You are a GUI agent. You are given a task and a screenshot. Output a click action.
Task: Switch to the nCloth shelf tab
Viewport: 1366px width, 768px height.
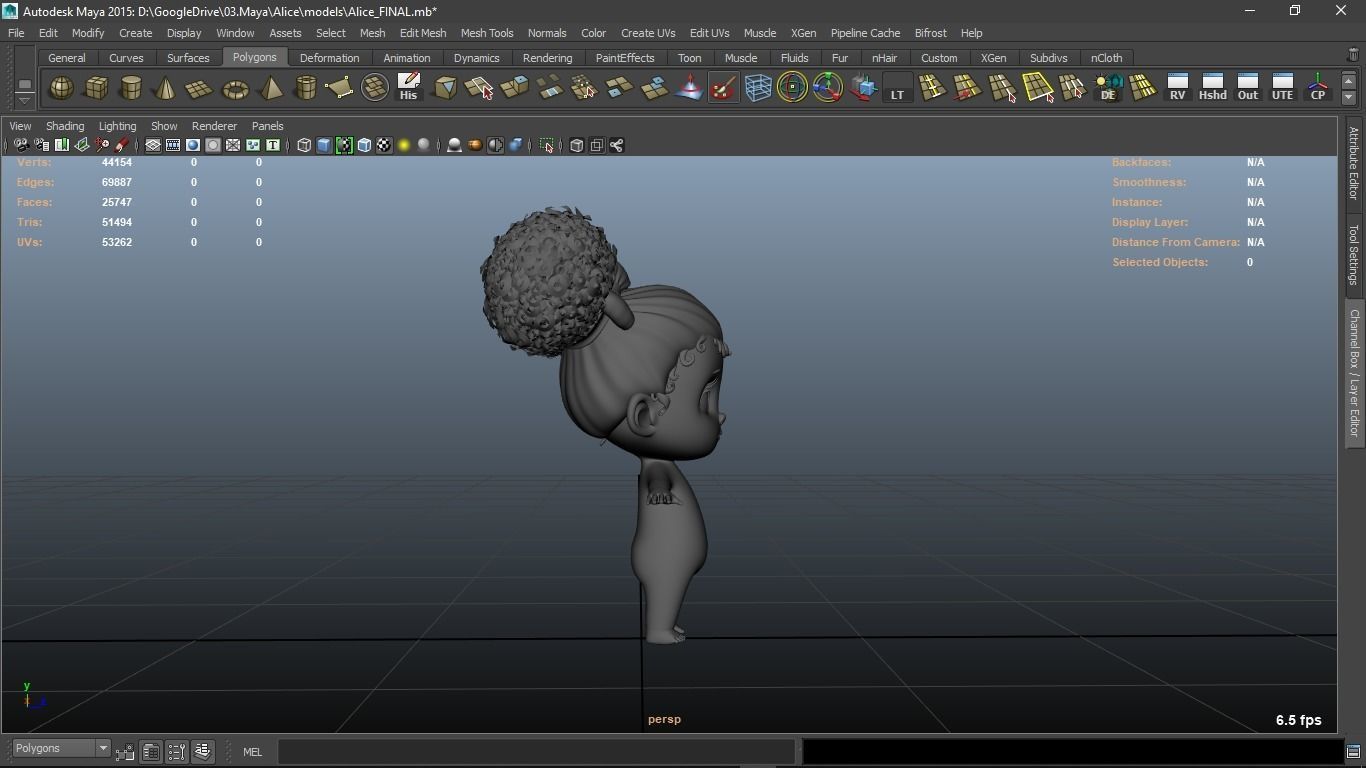[1106, 58]
